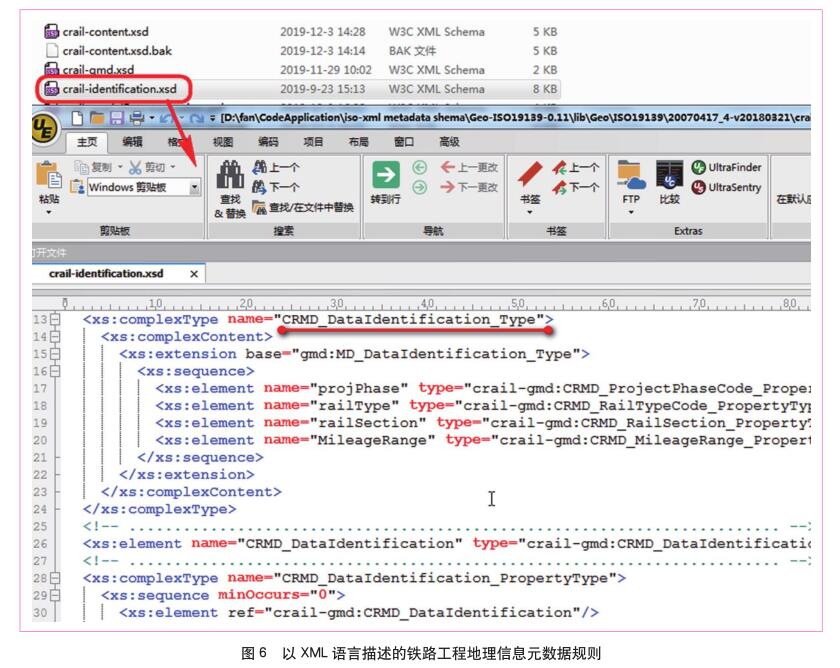
Task: Open the Copy dropdown arrow
Action: pyautogui.click(x=120, y=167)
